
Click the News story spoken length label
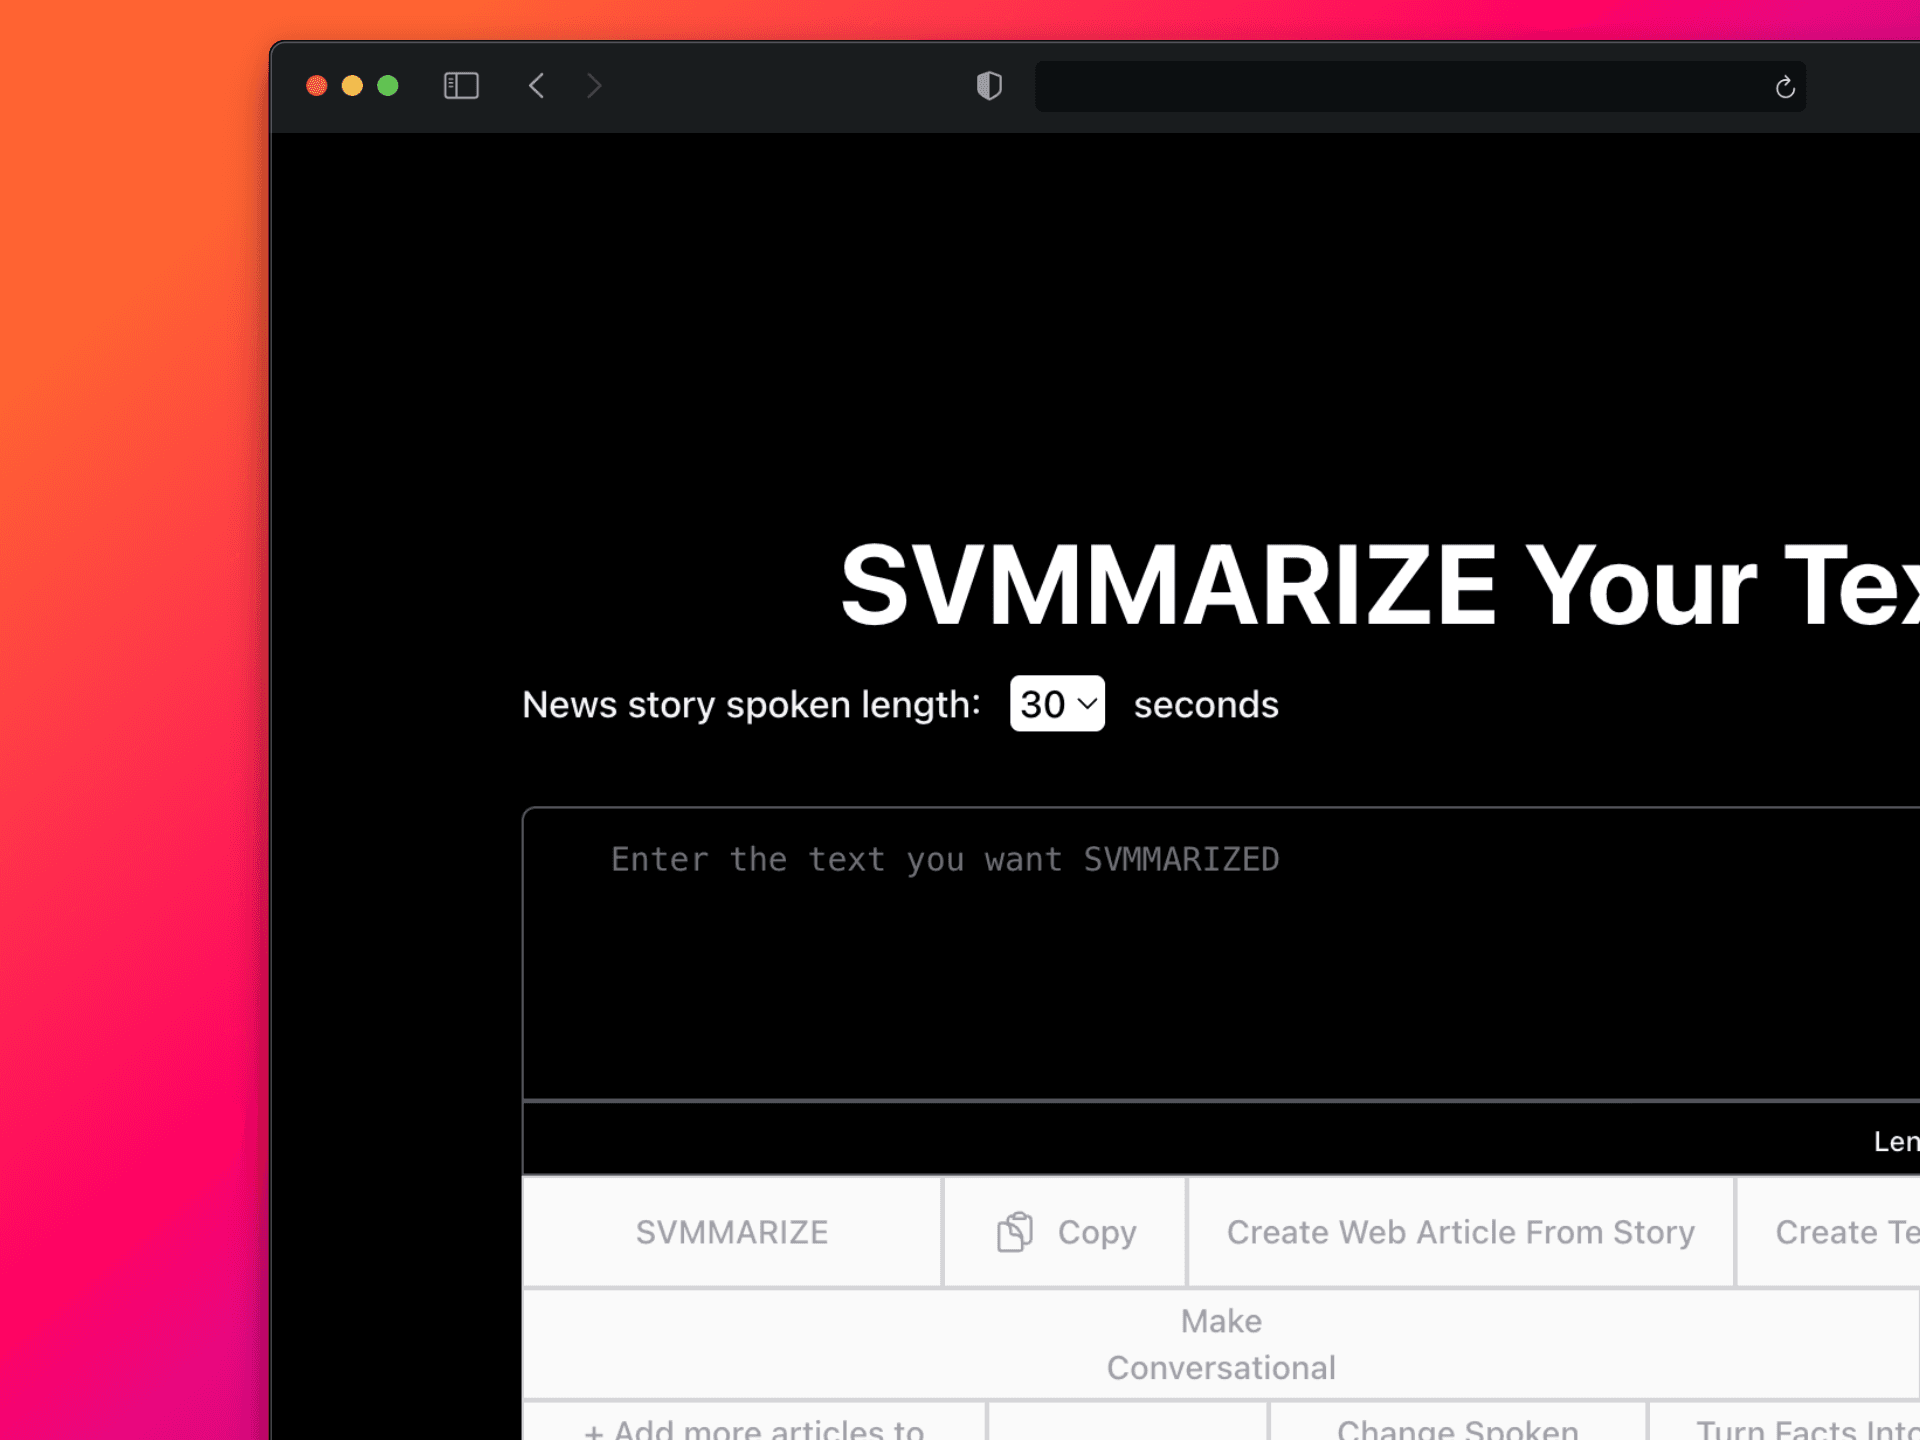click(751, 705)
